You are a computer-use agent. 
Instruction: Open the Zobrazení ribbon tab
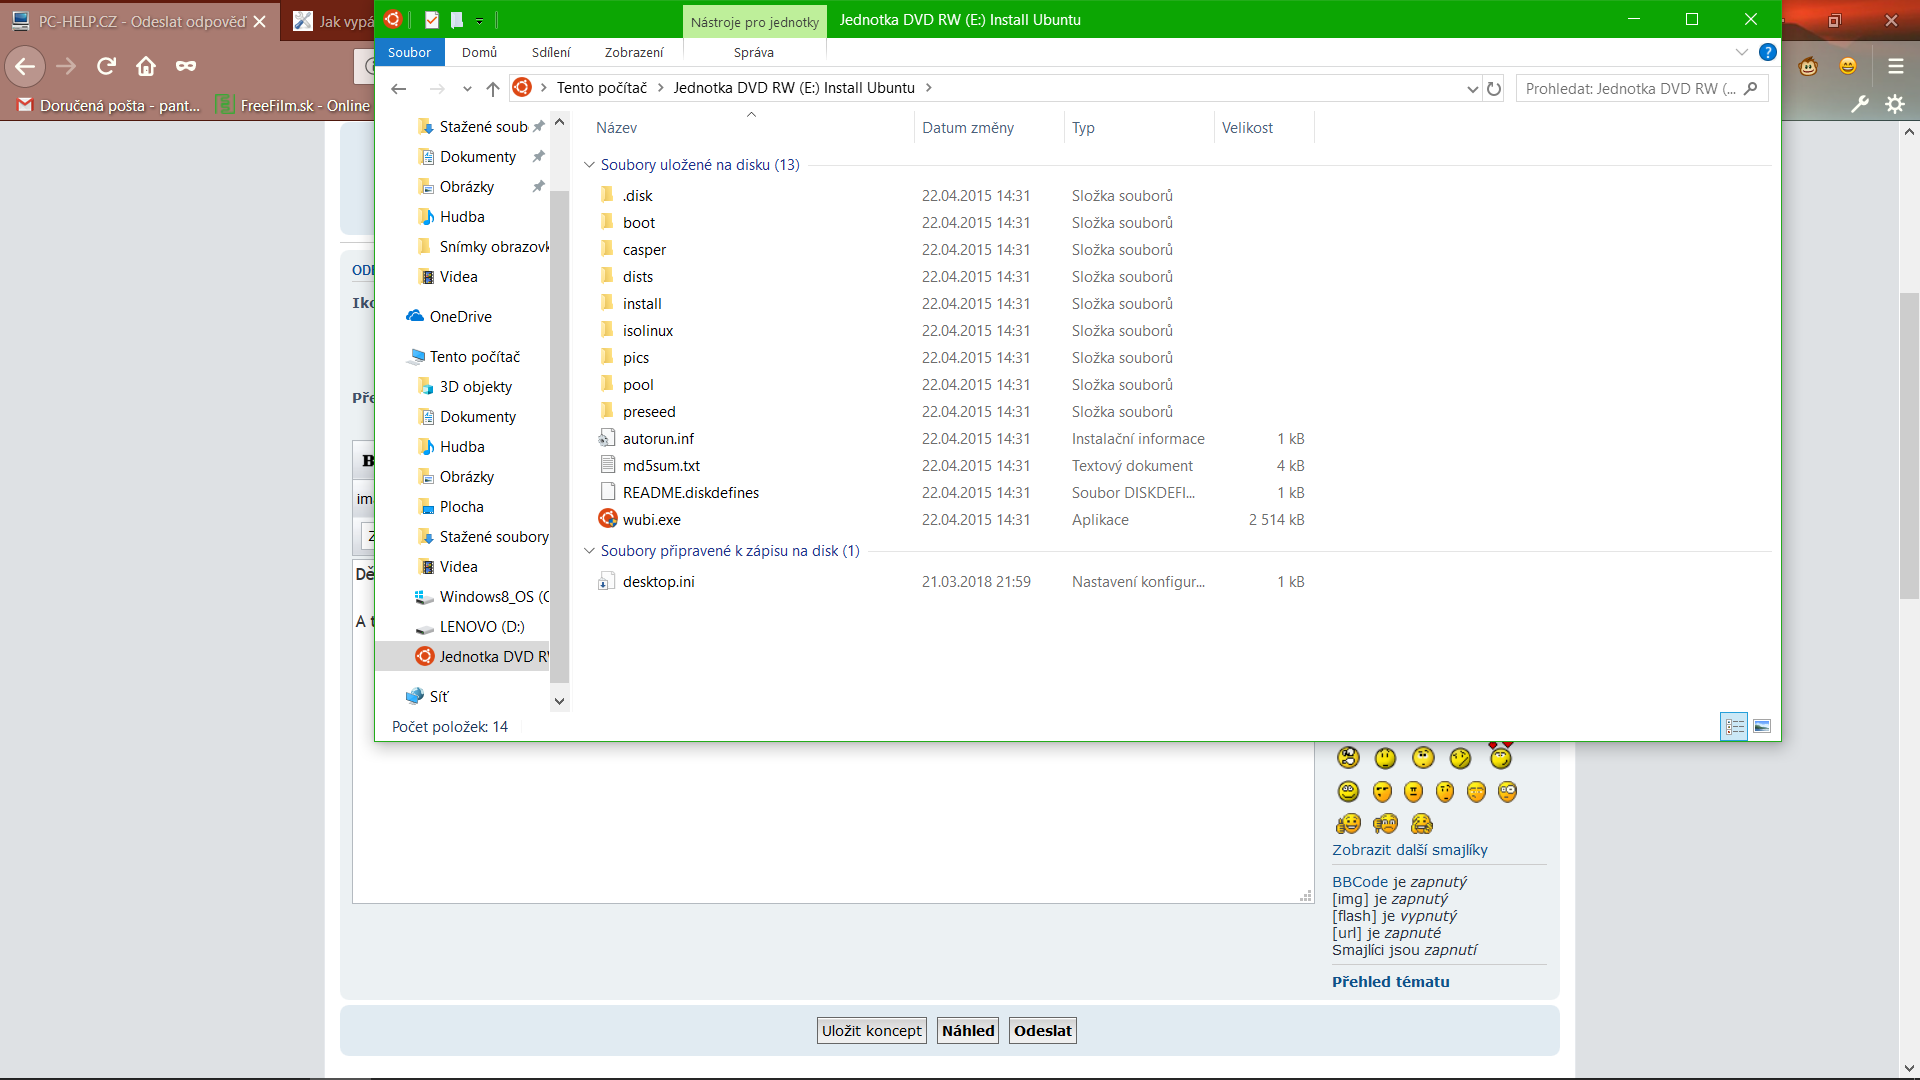[x=633, y=53]
